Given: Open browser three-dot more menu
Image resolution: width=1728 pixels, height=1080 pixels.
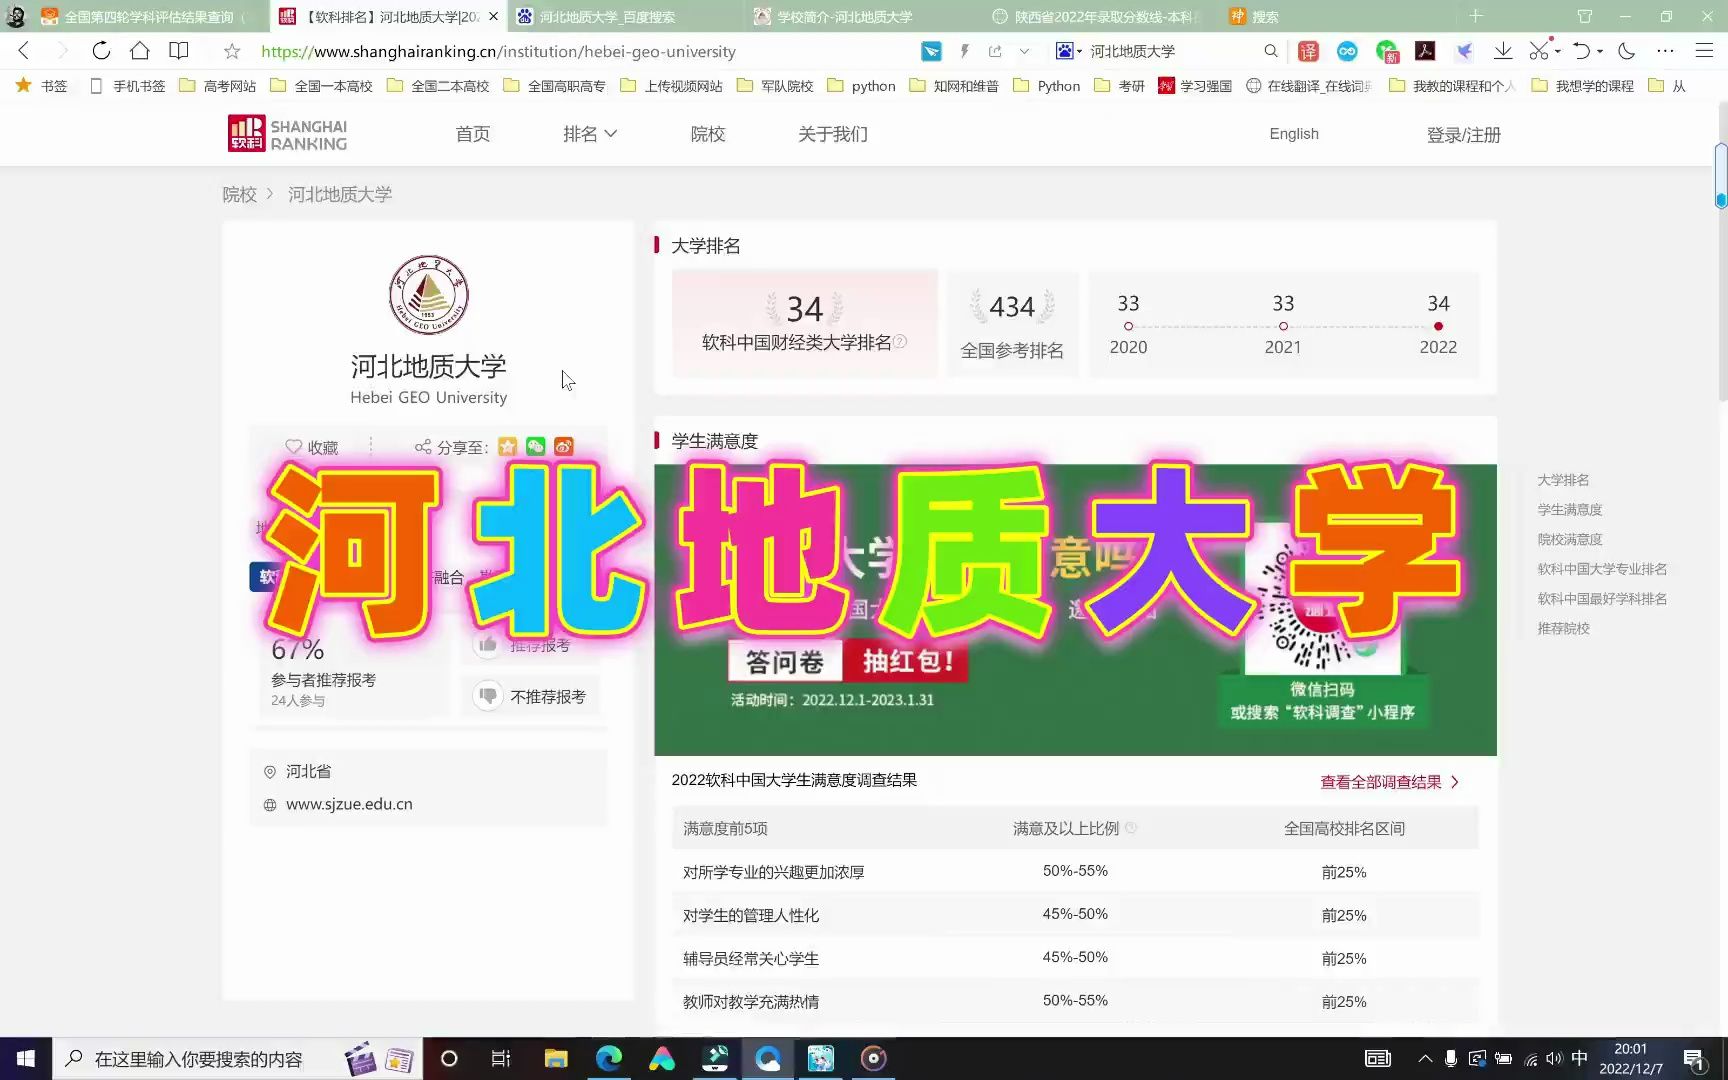Looking at the screenshot, I should [x=1665, y=51].
